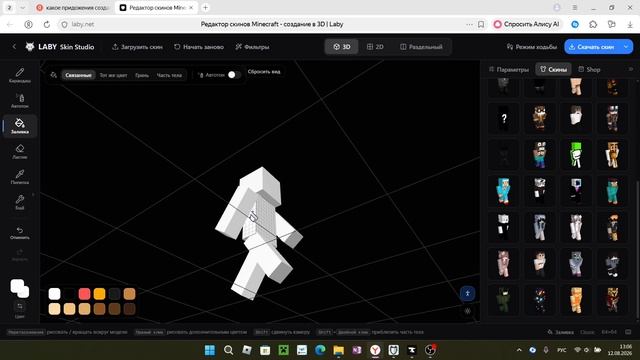Image resolution: width=640 pixels, height=360 pixels.
Task: Click the LABY Skin Studio logo
Action: pos(60,47)
